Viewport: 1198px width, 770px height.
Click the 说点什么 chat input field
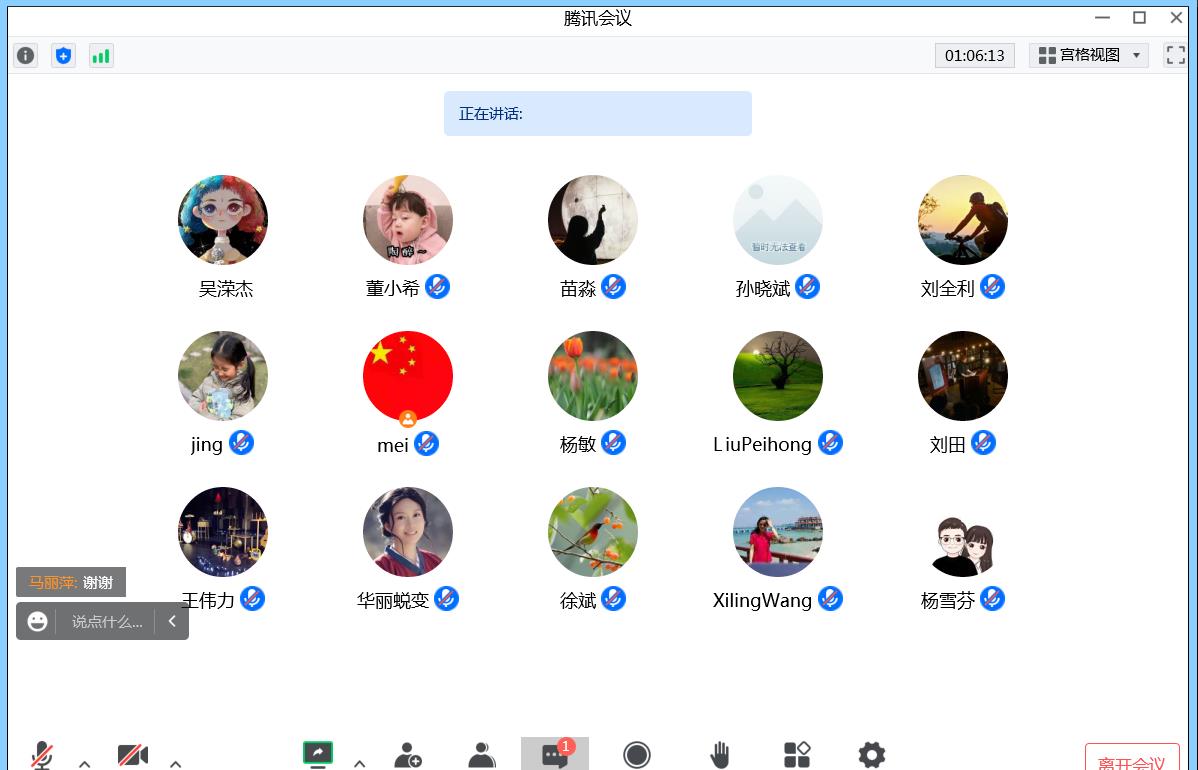[106, 622]
